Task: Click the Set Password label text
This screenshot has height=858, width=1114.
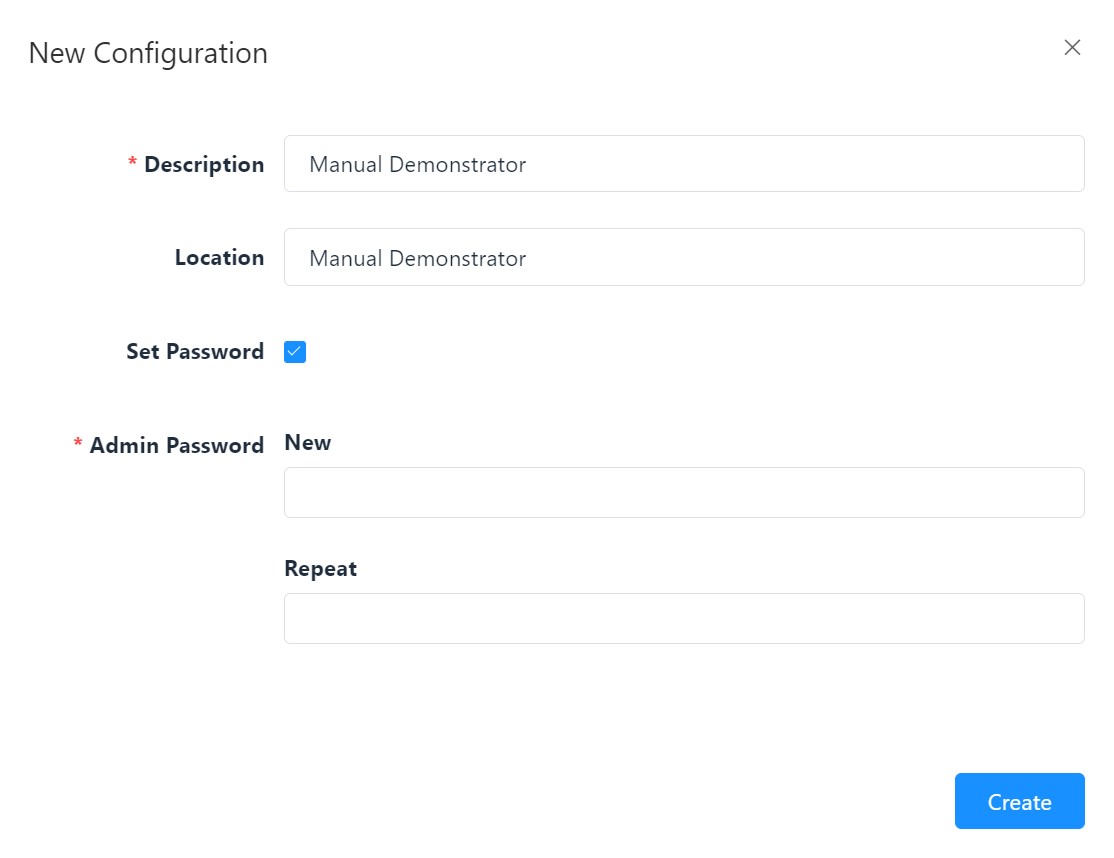Action: coord(195,352)
